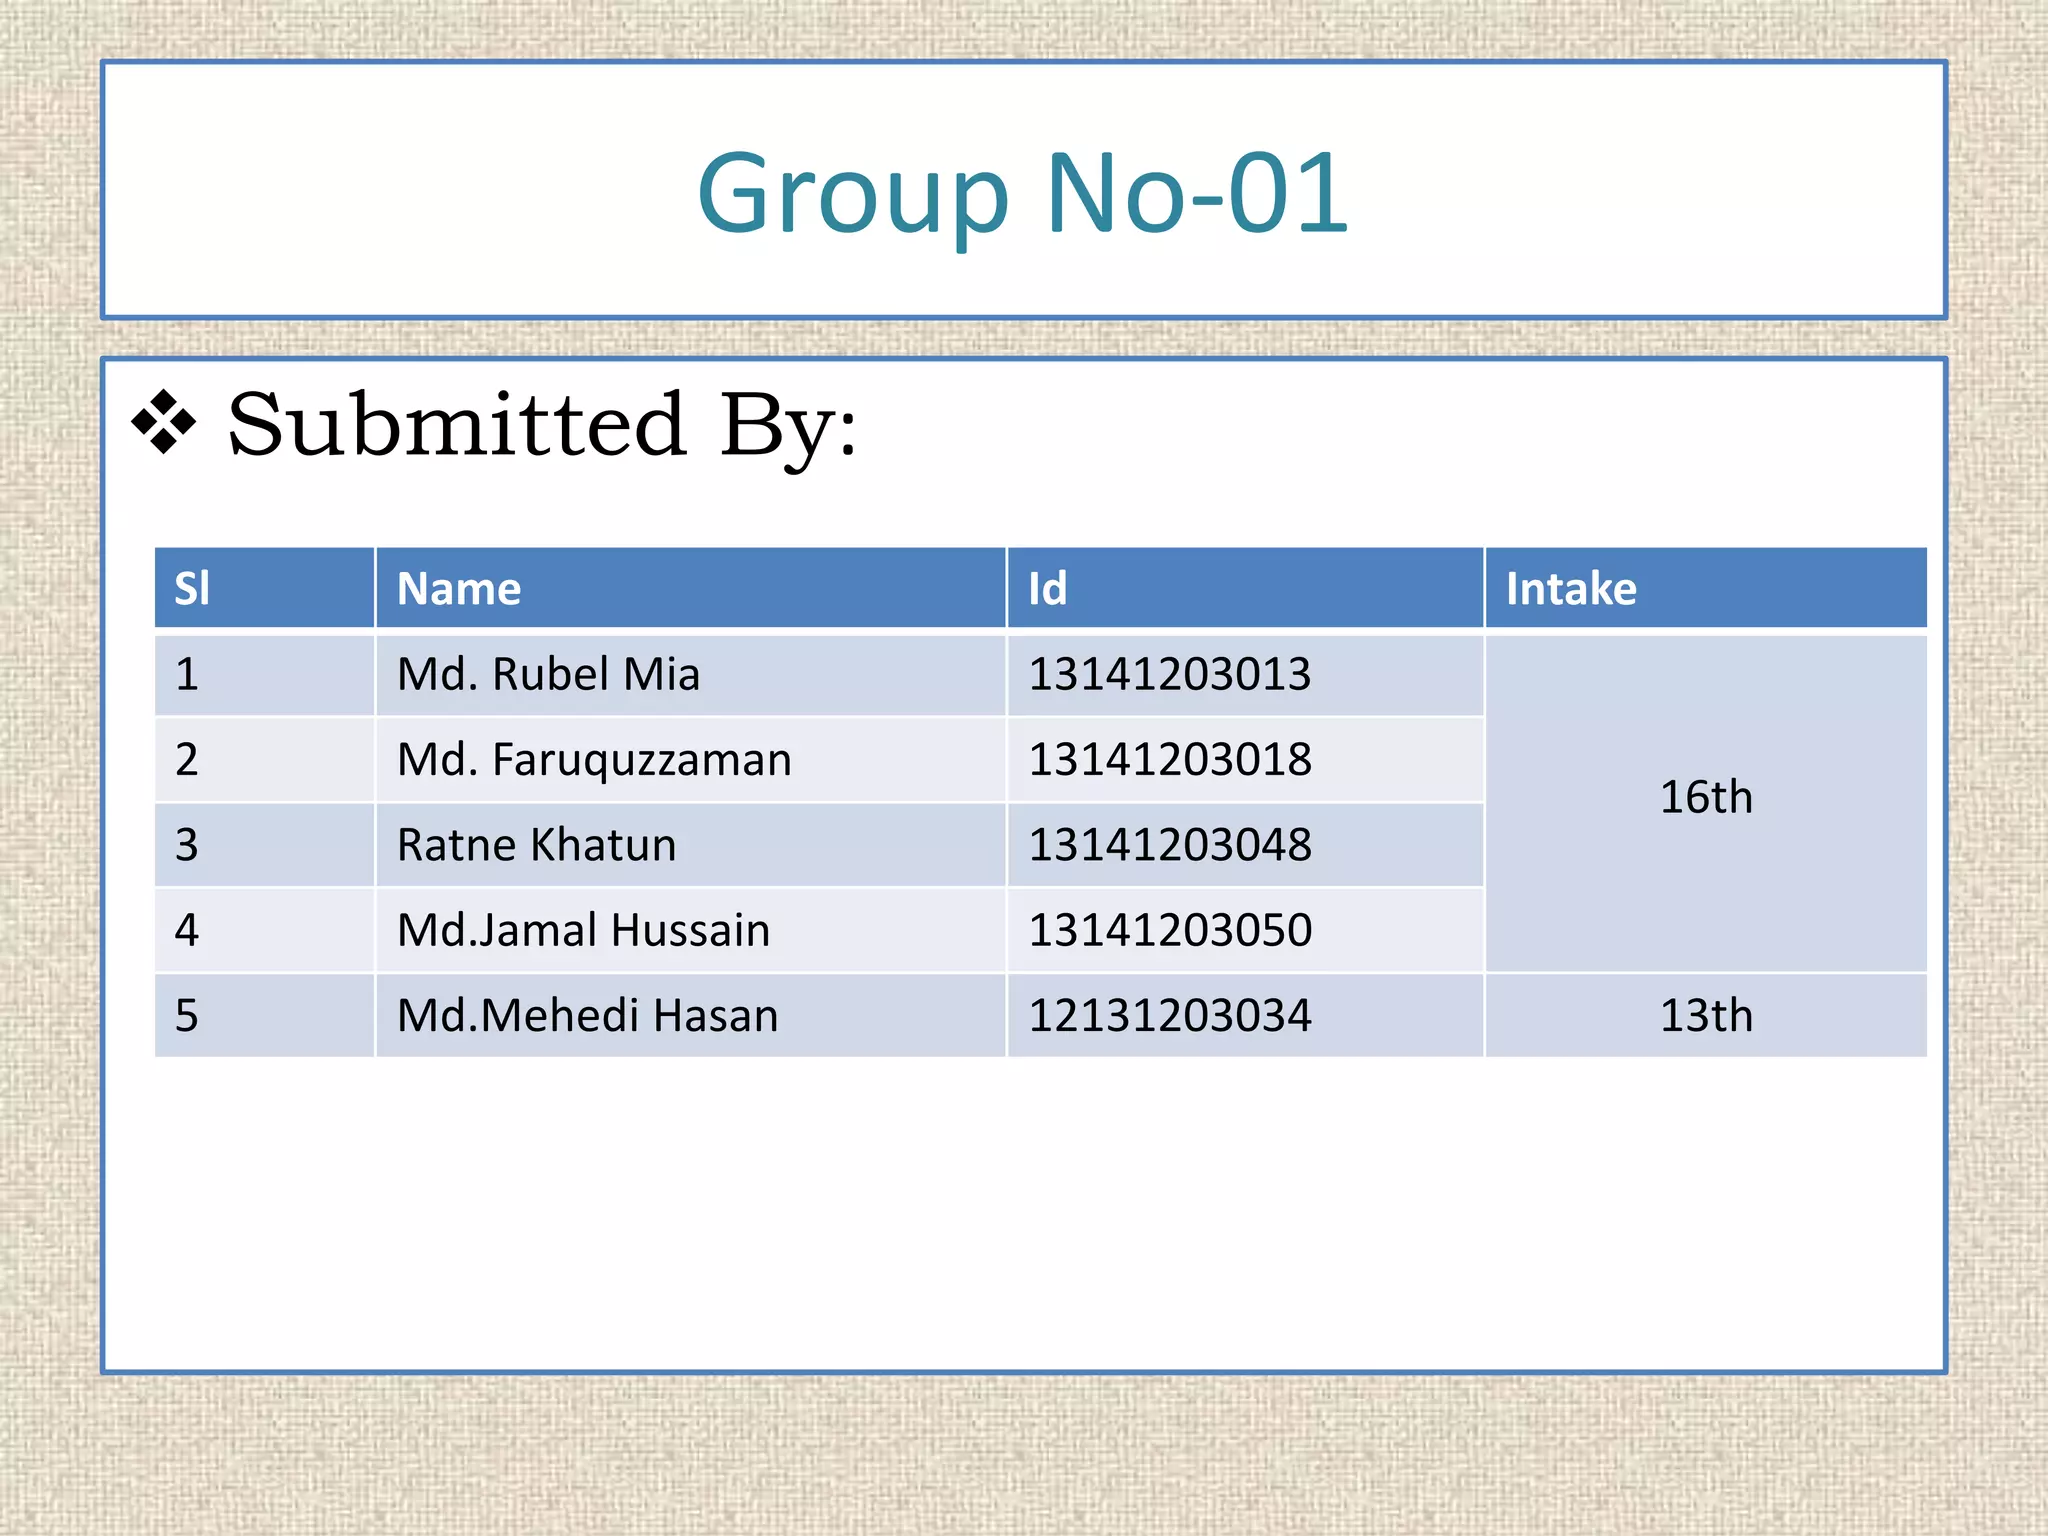Select the name 'Ratne Khatun'
This screenshot has width=2048, height=1536.
click(536, 845)
